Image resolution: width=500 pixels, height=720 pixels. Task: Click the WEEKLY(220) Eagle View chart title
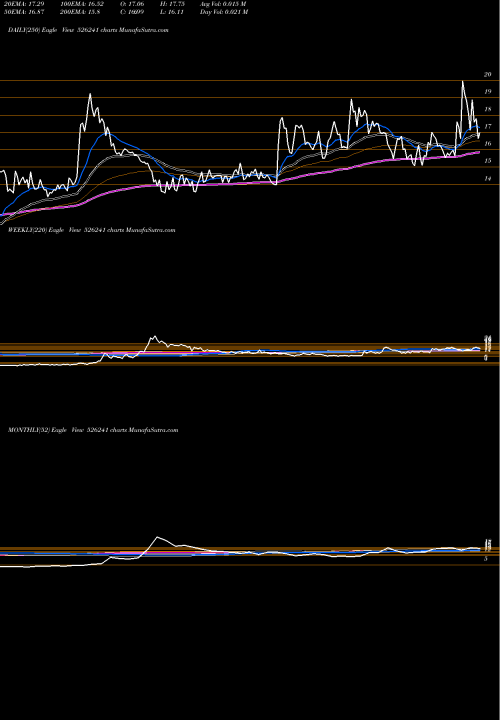(91, 230)
